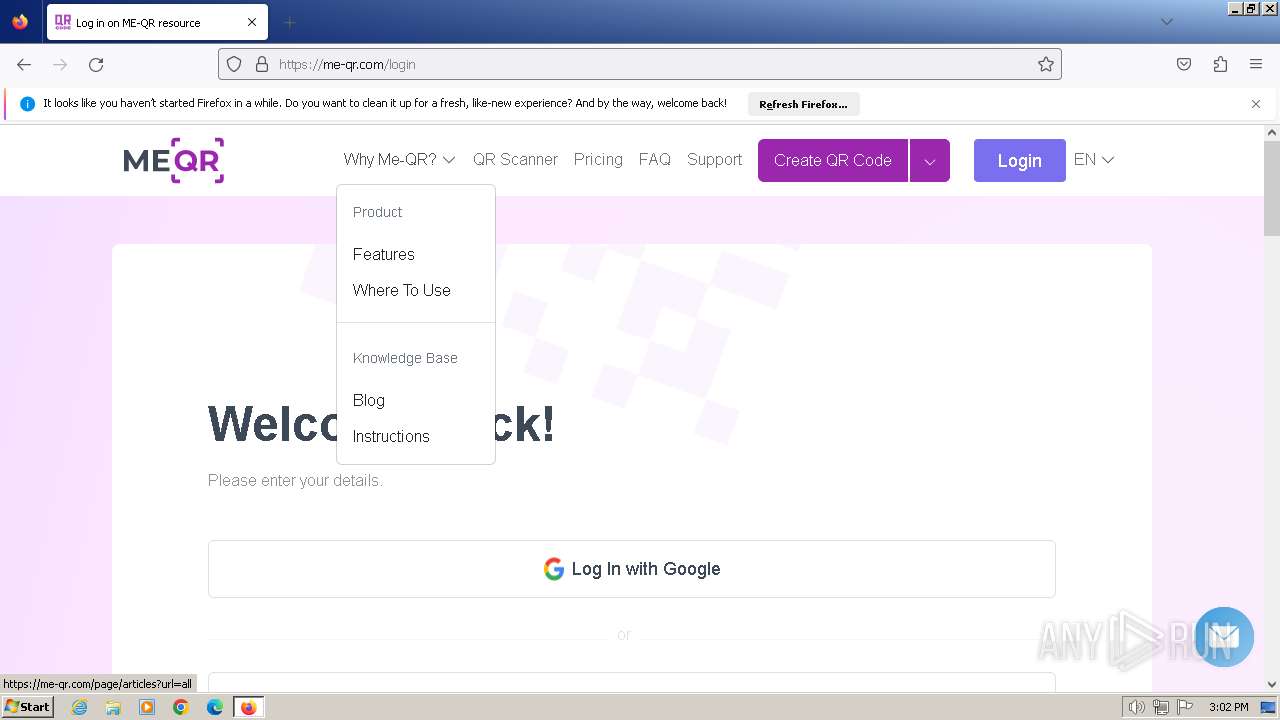Collapse the Why Me-QR? dropdown menu

pos(399,159)
